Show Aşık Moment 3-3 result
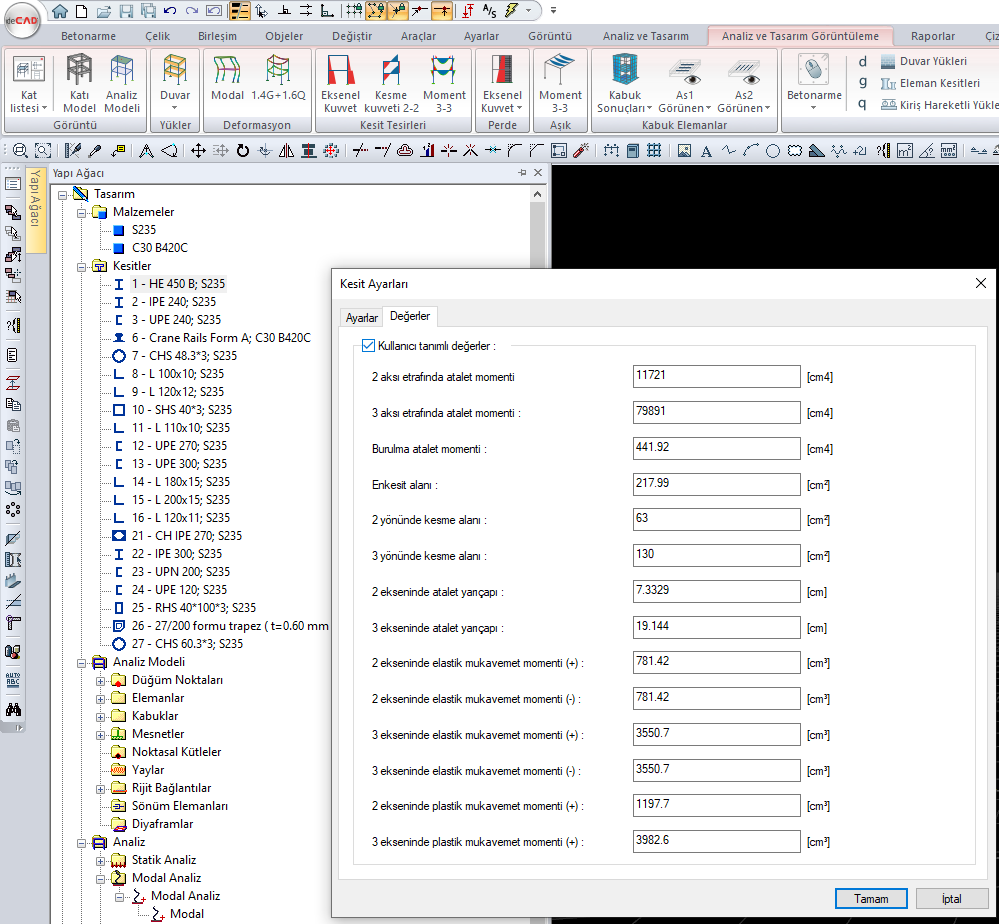The image size is (999, 924). [560, 83]
